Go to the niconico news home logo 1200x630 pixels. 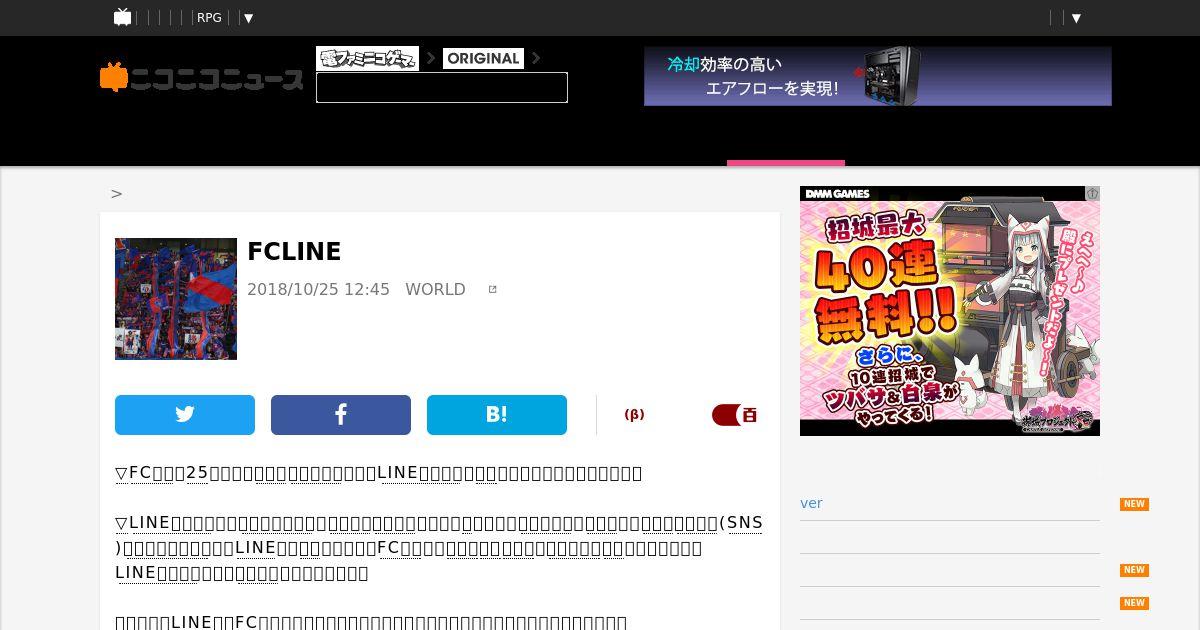[x=202, y=78]
